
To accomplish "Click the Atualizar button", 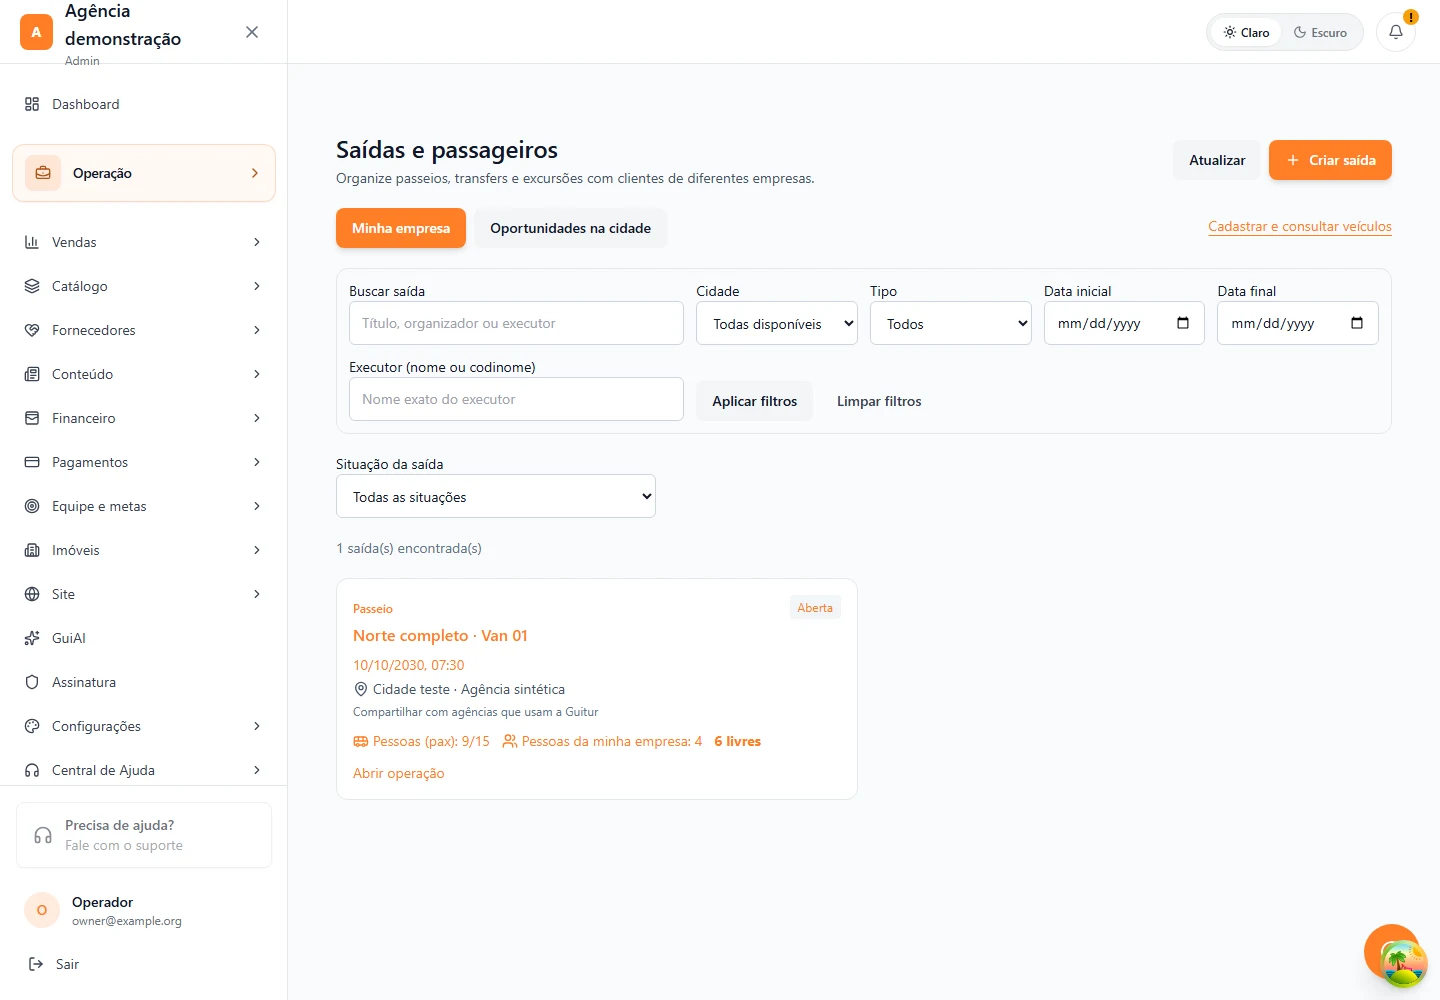I will point(1217,160).
